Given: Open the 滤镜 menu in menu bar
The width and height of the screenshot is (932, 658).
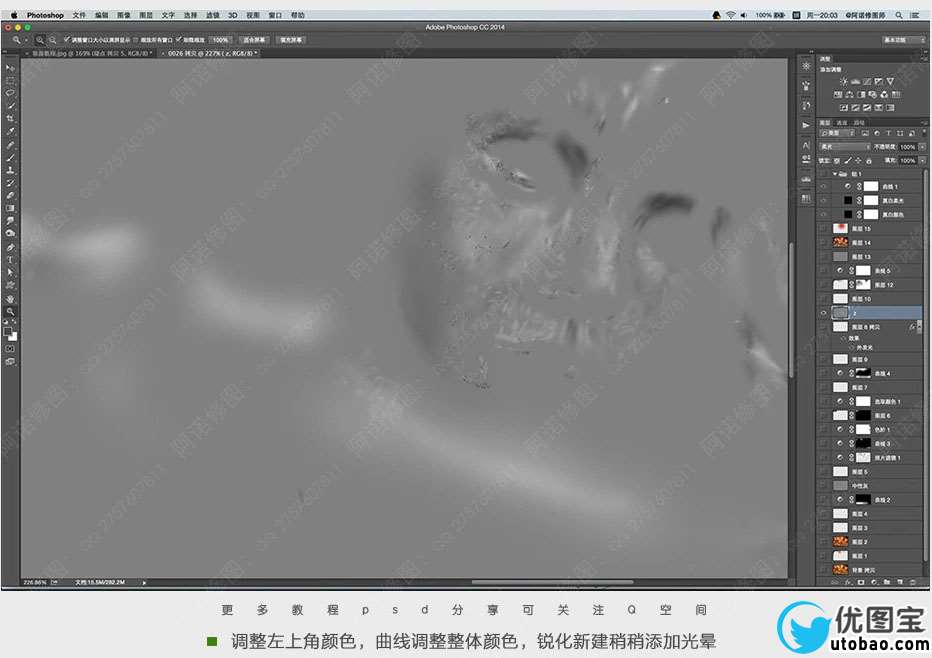Looking at the screenshot, I should point(212,16).
